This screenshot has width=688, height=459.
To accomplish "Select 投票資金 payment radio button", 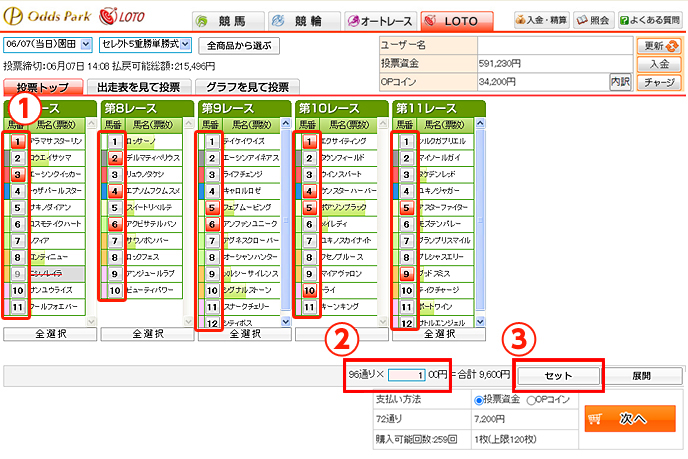I will pyautogui.click(x=476, y=400).
